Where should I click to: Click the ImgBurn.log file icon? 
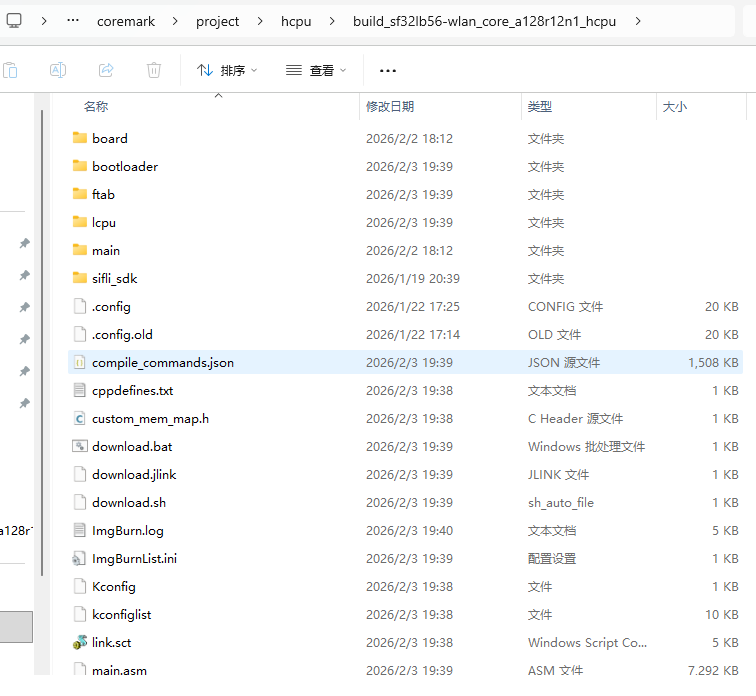tap(80, 530)
